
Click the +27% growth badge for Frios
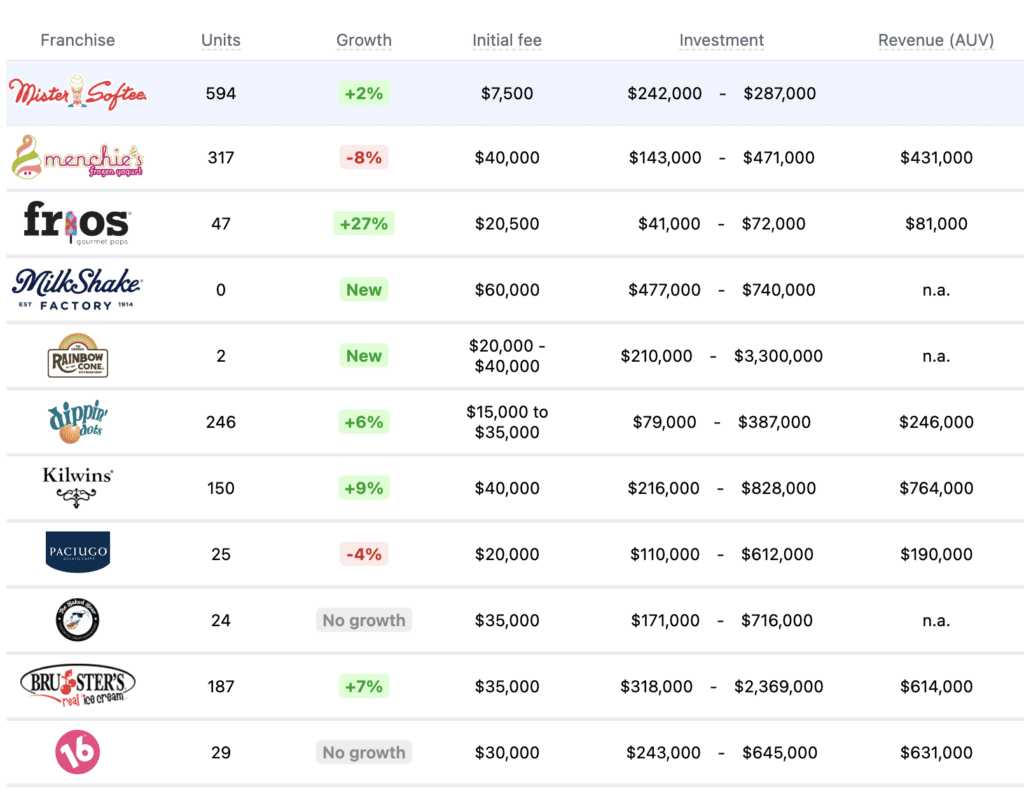[x=364, y=223]
